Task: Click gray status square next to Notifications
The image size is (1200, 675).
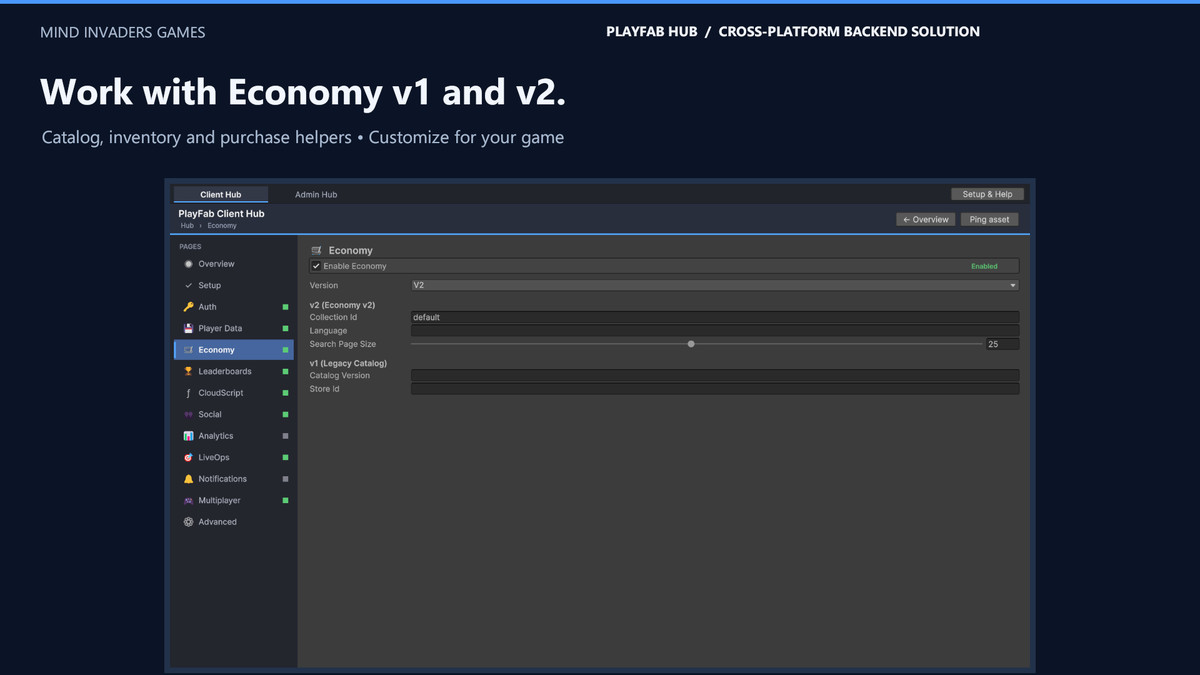Action: point(285,479)
